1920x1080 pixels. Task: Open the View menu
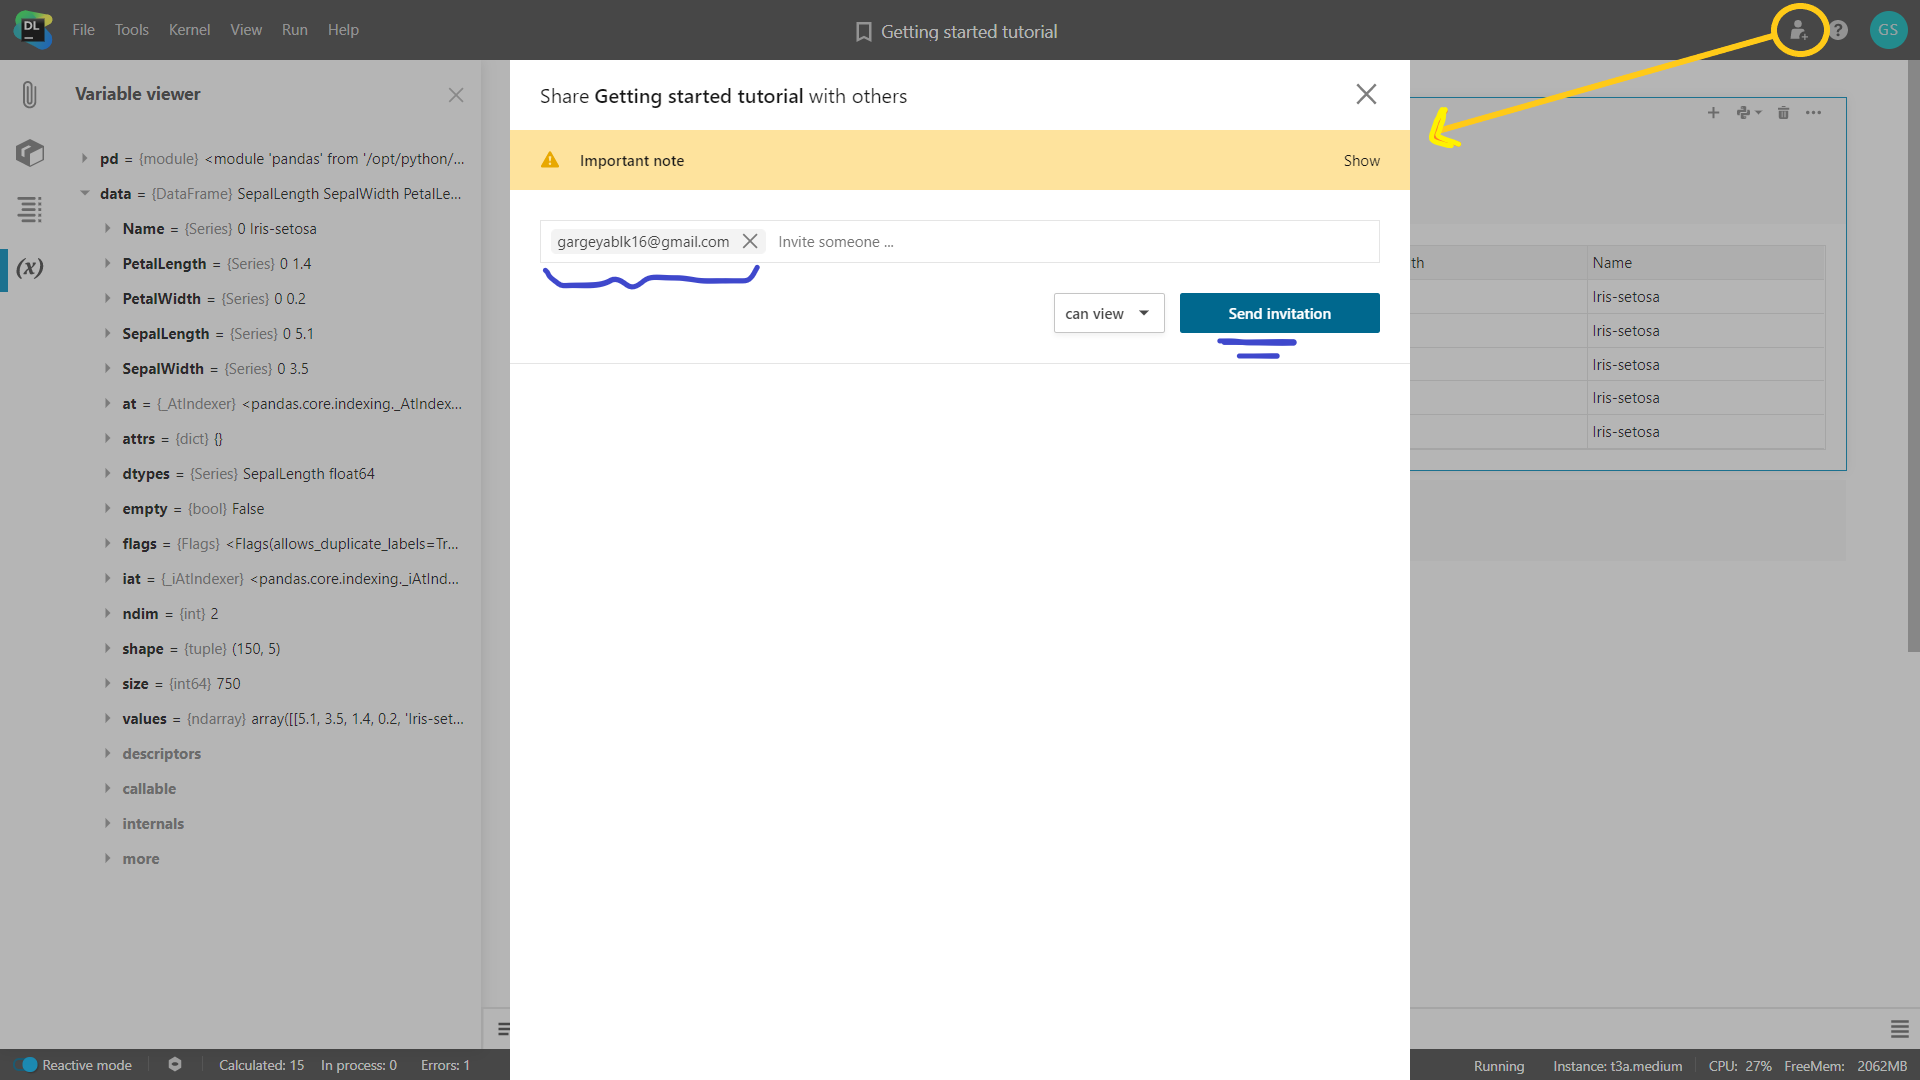point(244,29)
